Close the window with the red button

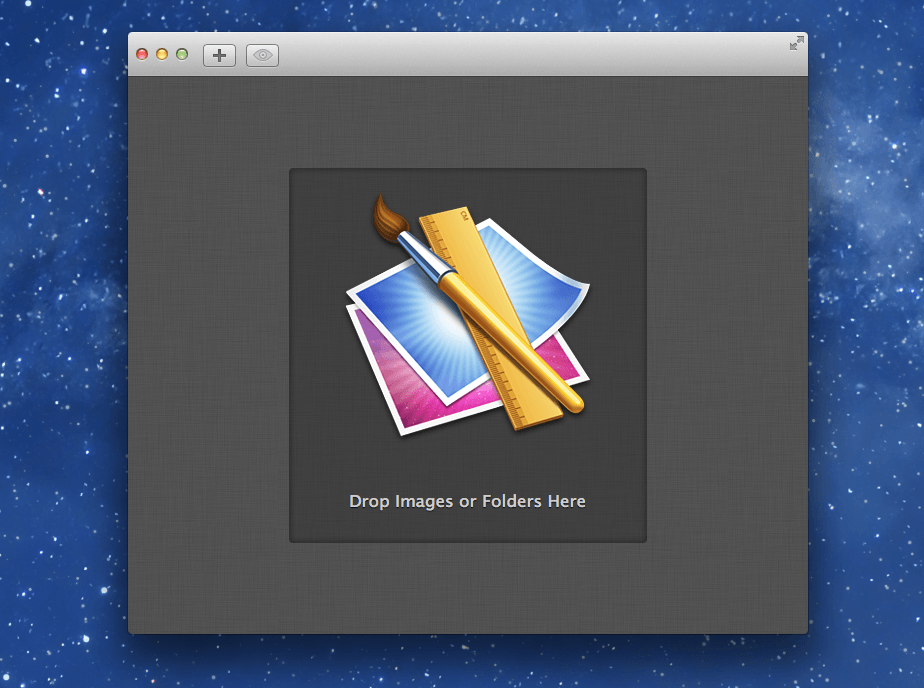(142, 54)
